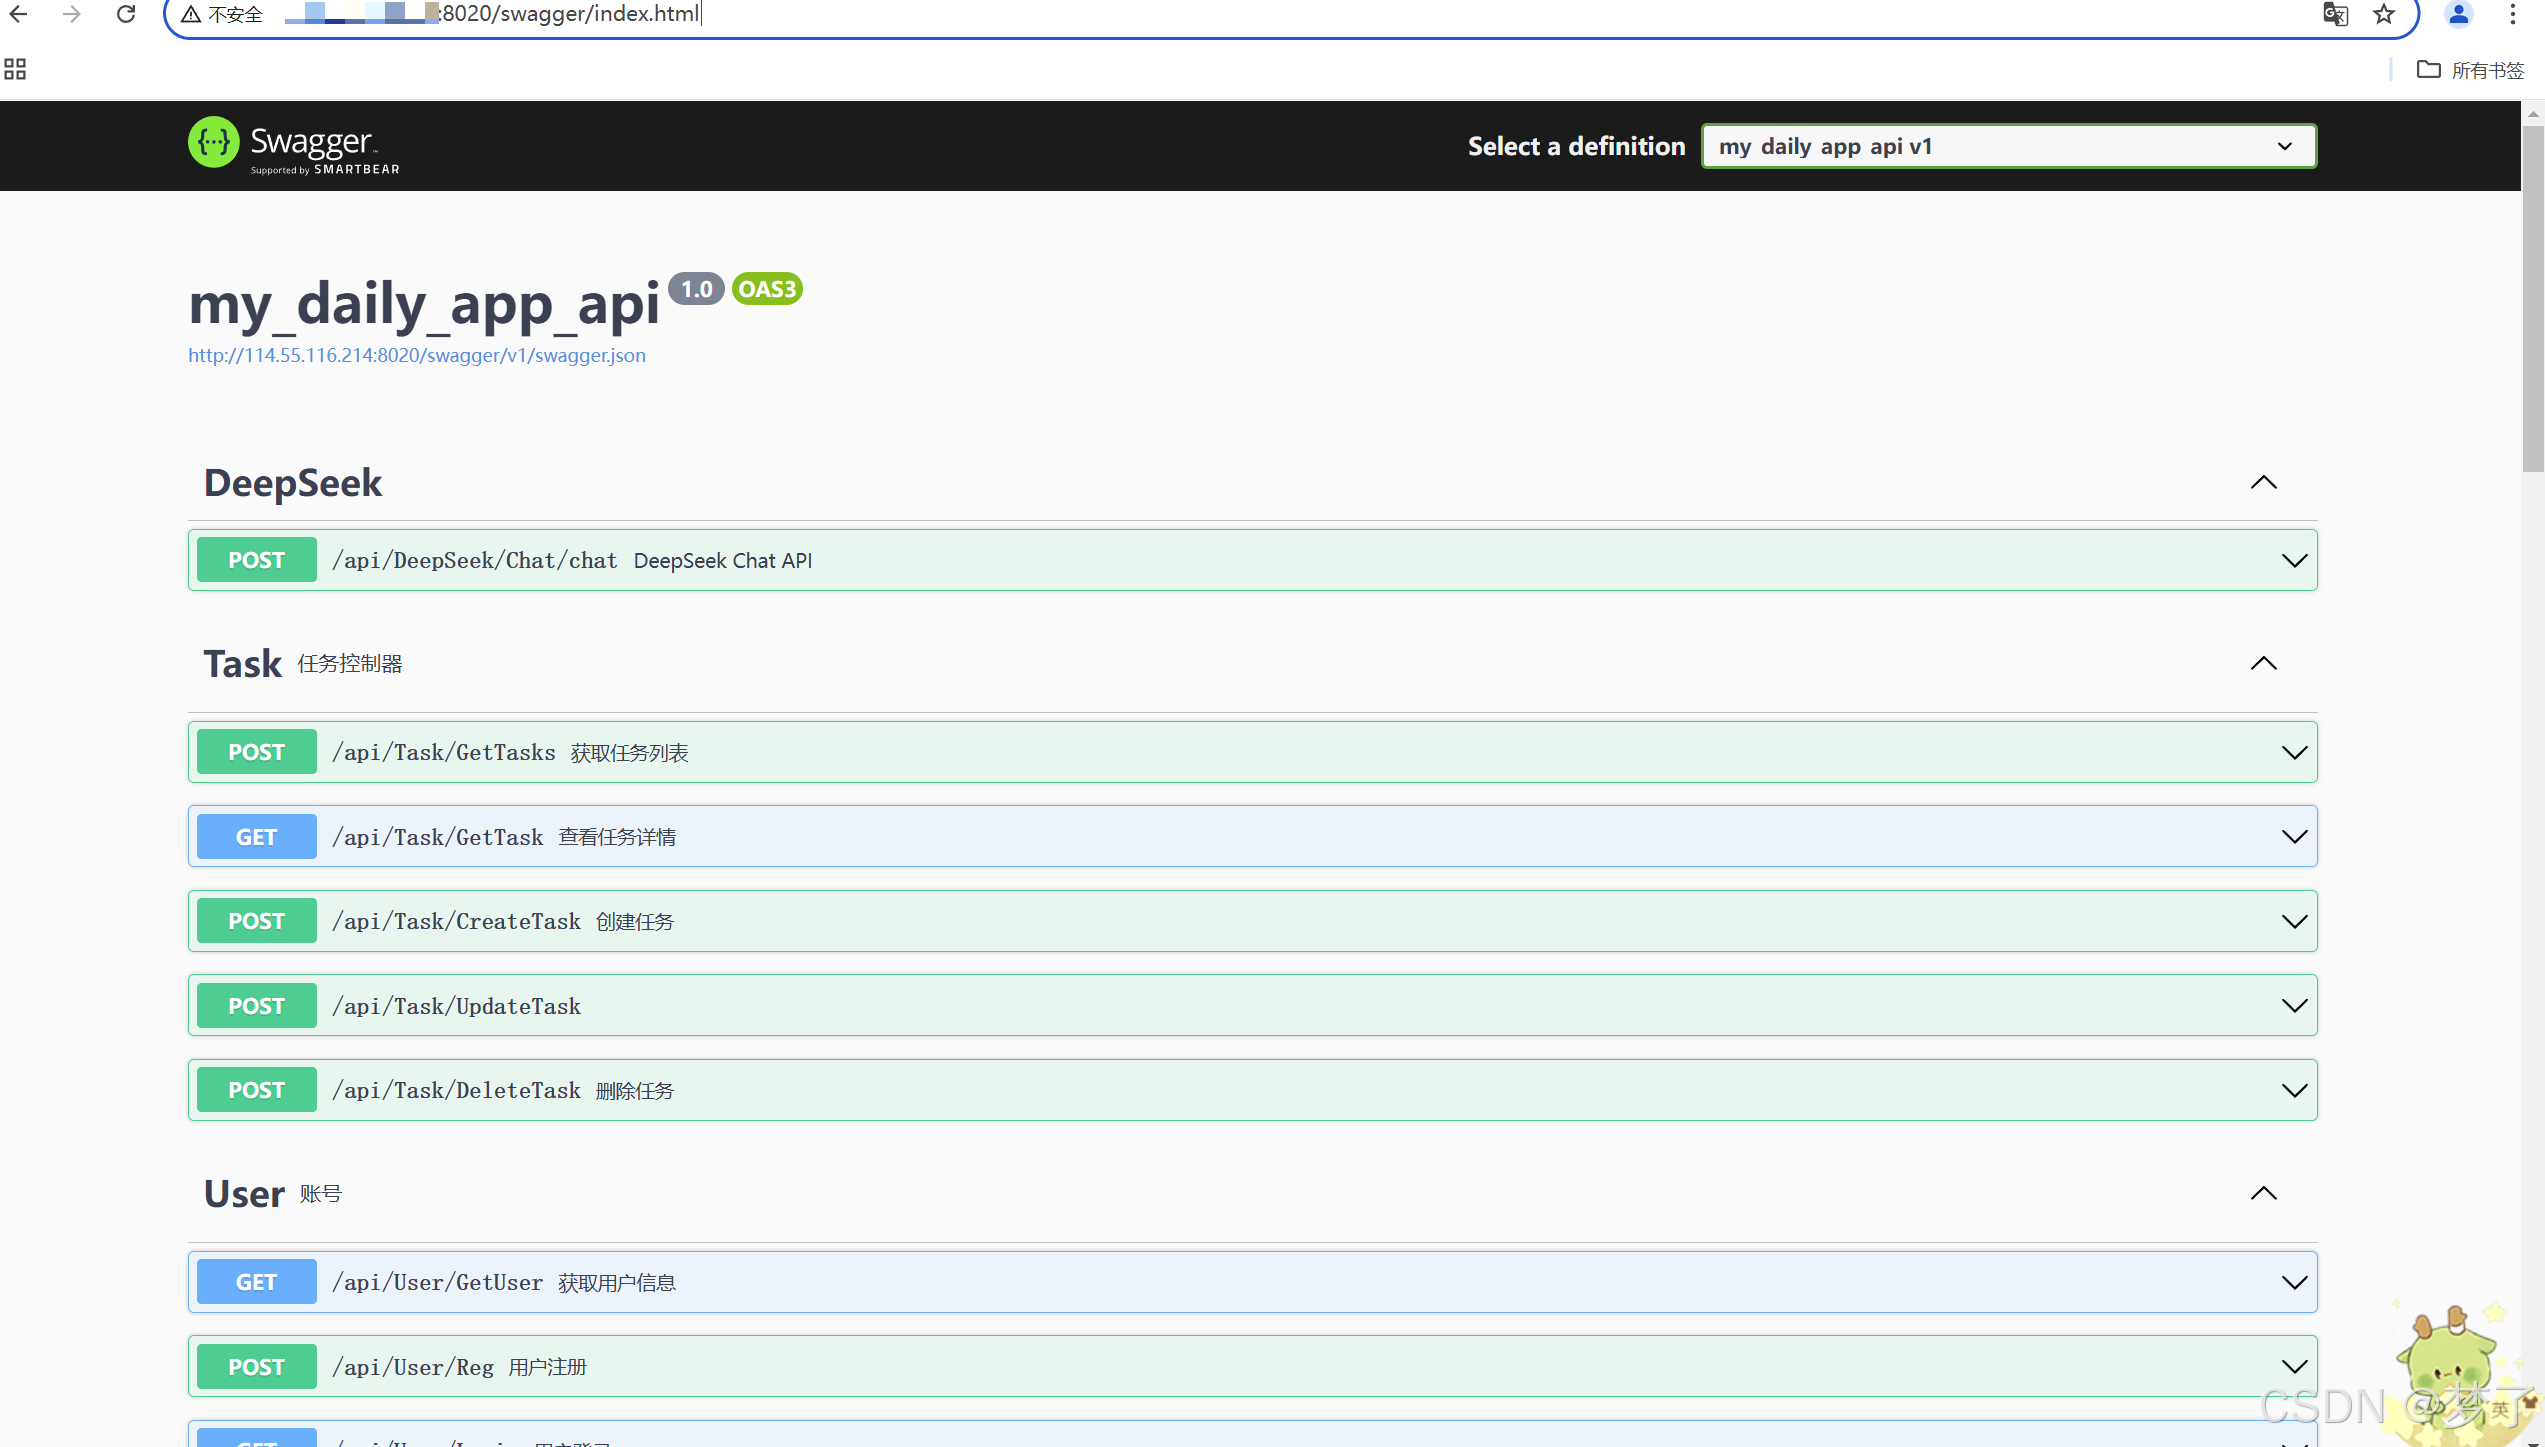Expand POST /api/DeepSeek/Chat/chat endpoint

(x=2294, y=561)
